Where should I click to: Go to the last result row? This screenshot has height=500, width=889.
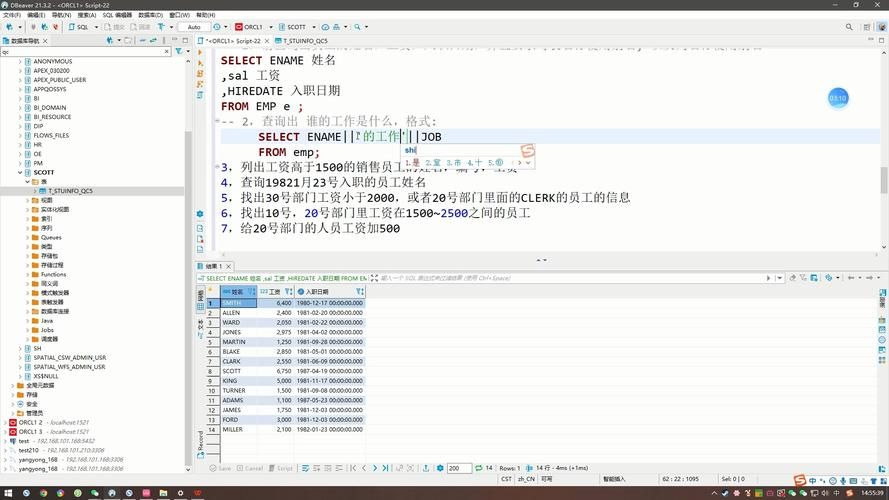point(386,468)
